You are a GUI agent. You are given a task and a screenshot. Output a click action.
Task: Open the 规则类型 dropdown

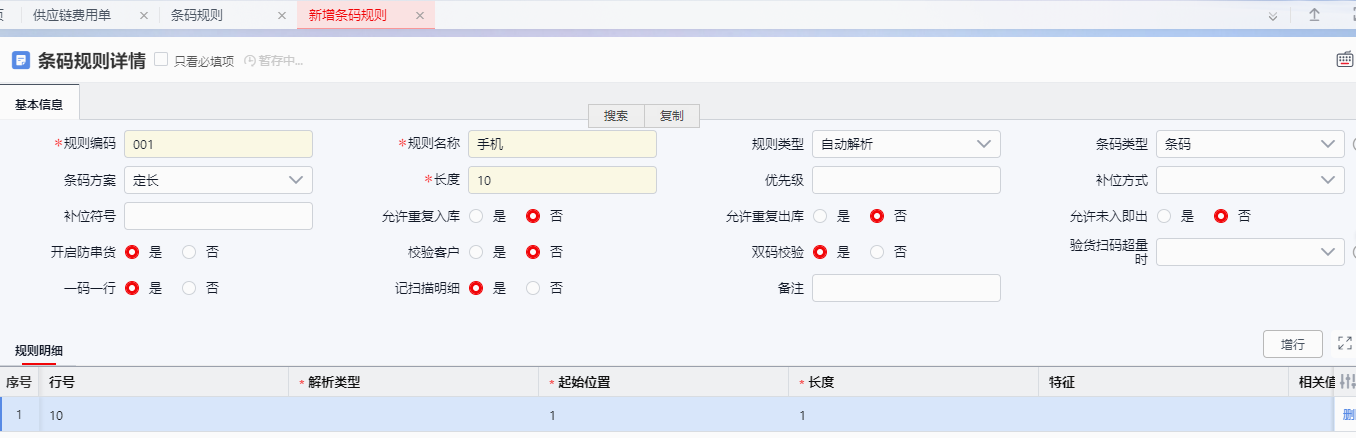pos(906,144)
